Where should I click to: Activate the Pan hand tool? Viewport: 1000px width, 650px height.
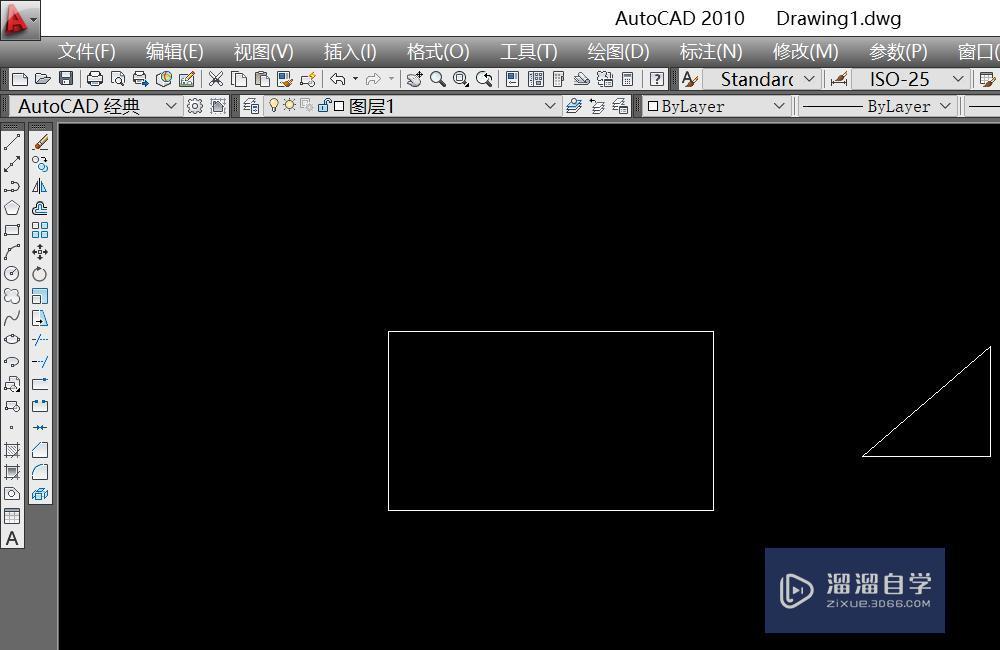pyautogui.click(x=415, y=79)
